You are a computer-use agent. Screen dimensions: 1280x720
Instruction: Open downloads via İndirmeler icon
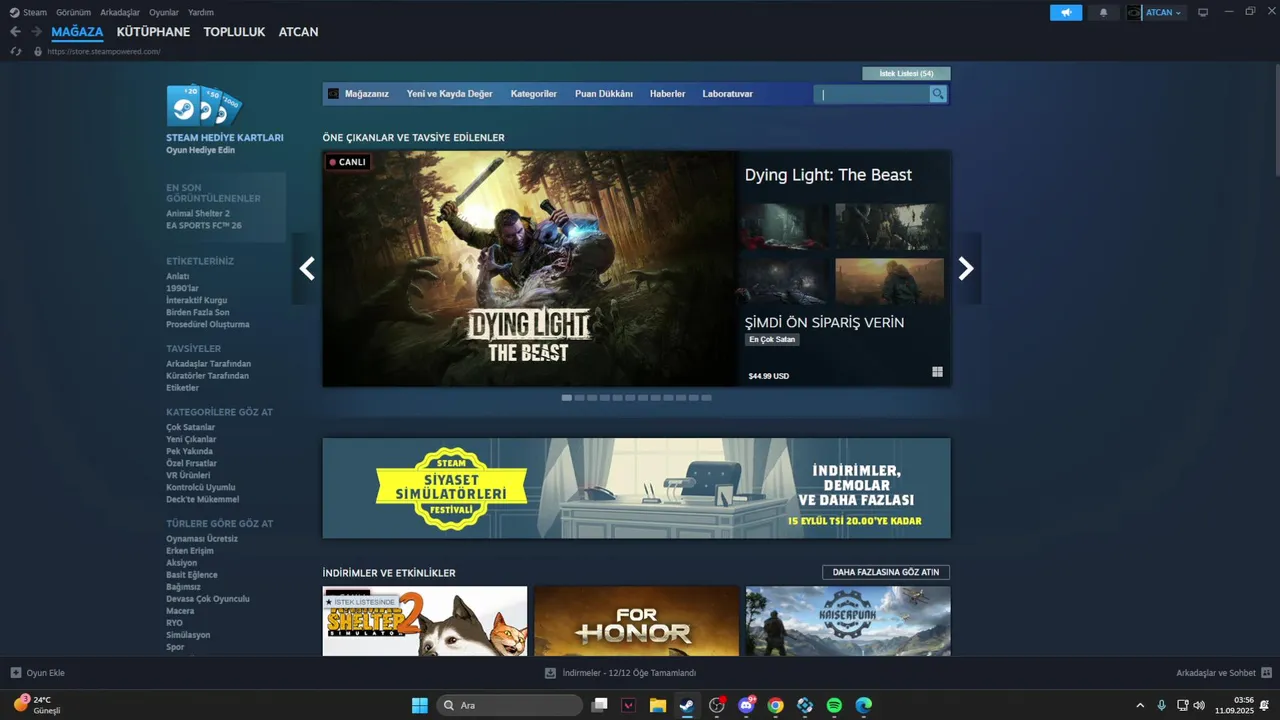[550, 673]
